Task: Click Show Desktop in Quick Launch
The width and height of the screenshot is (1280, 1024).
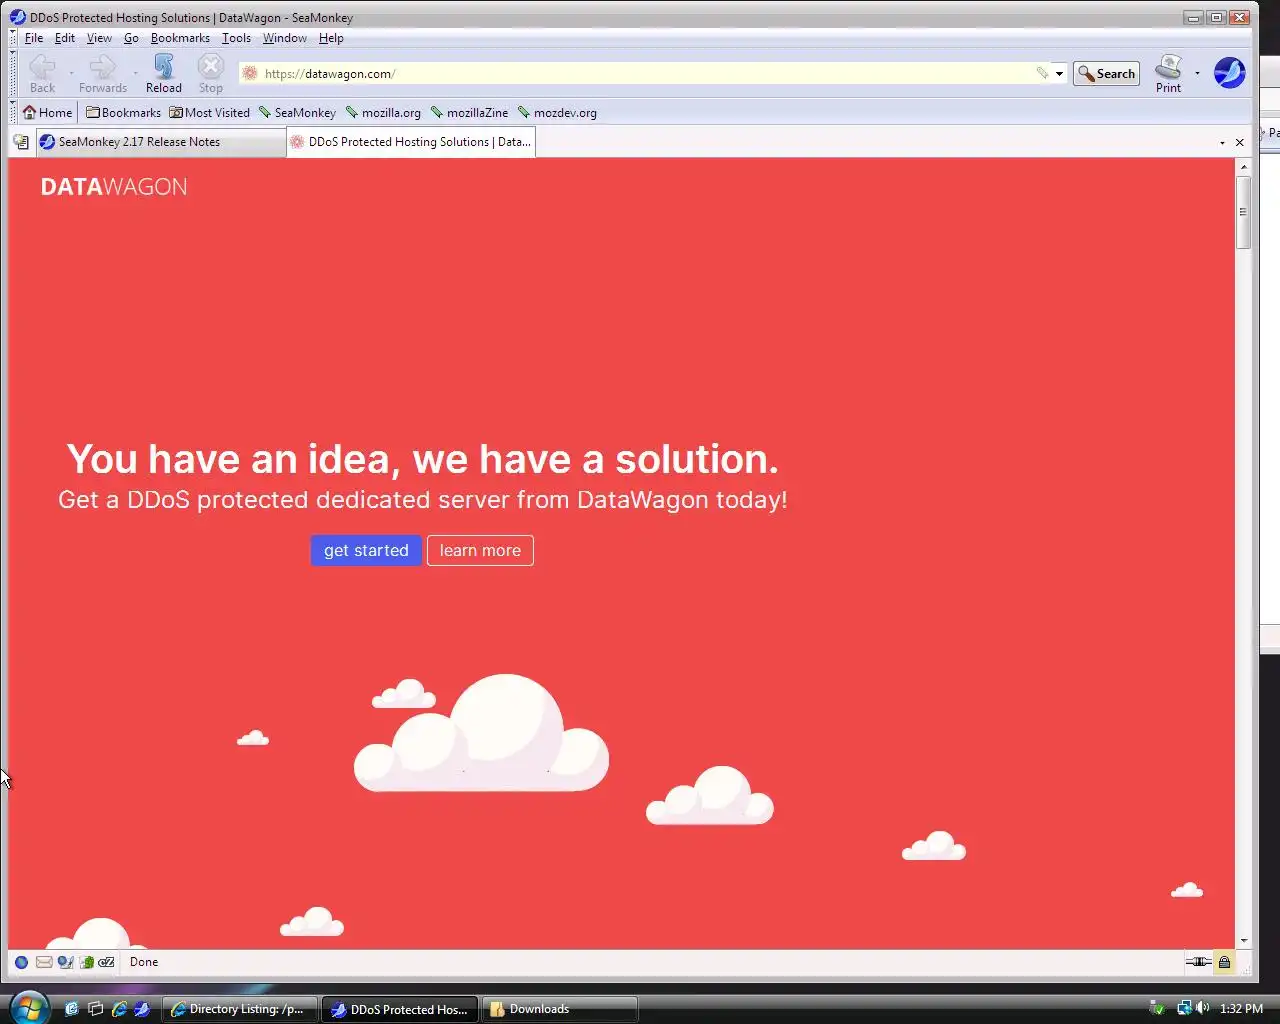Action: (71, 1009)
